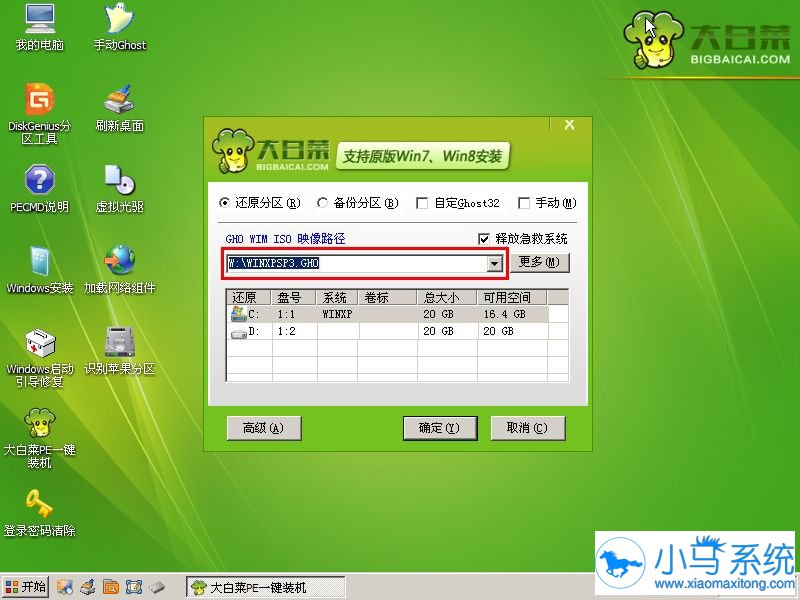Image resolution: width=800 pixels, height=600 pixels.
Task: Click the 可用空间 column header
Action: tap(512, 297)
